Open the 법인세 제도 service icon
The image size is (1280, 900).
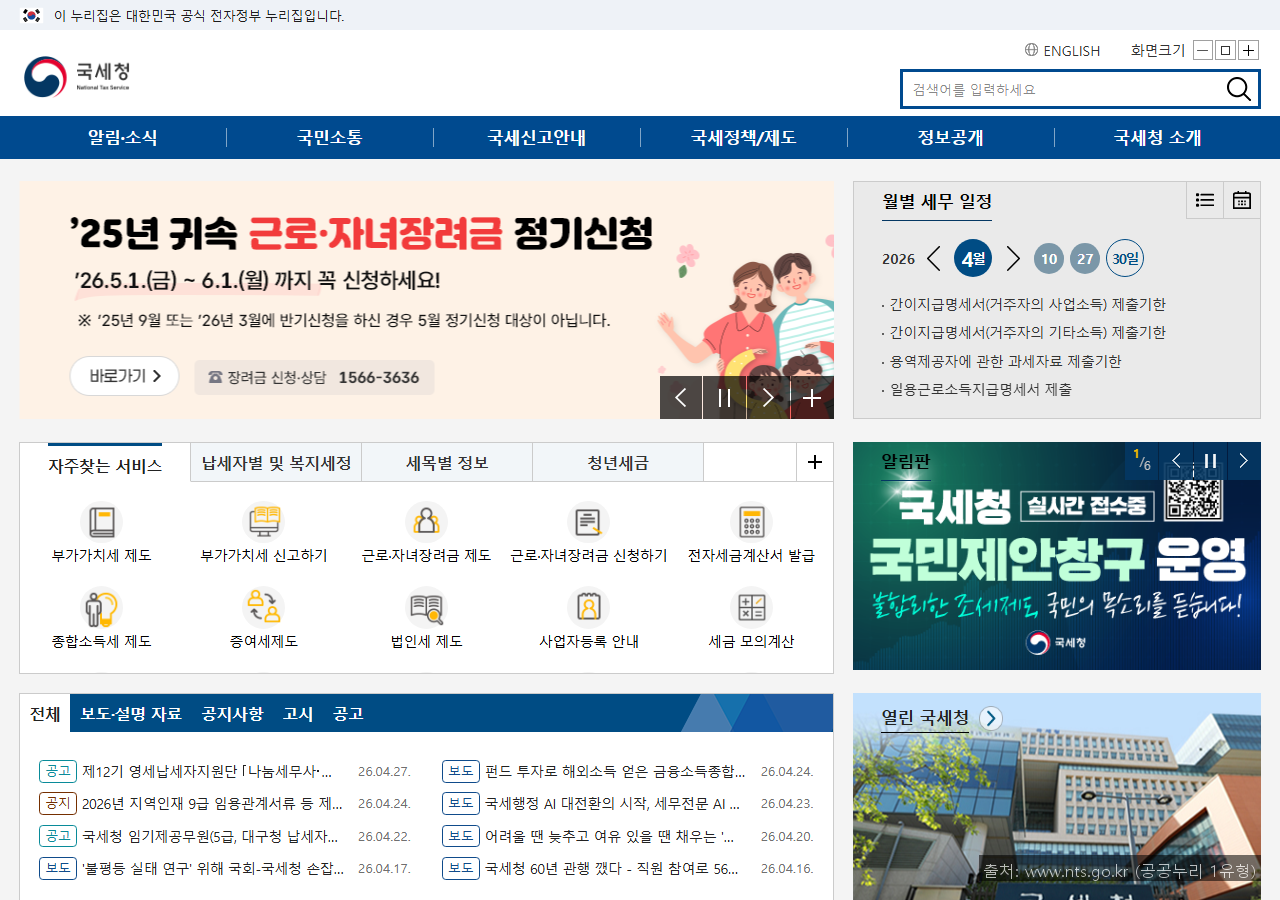coord(426,608)
